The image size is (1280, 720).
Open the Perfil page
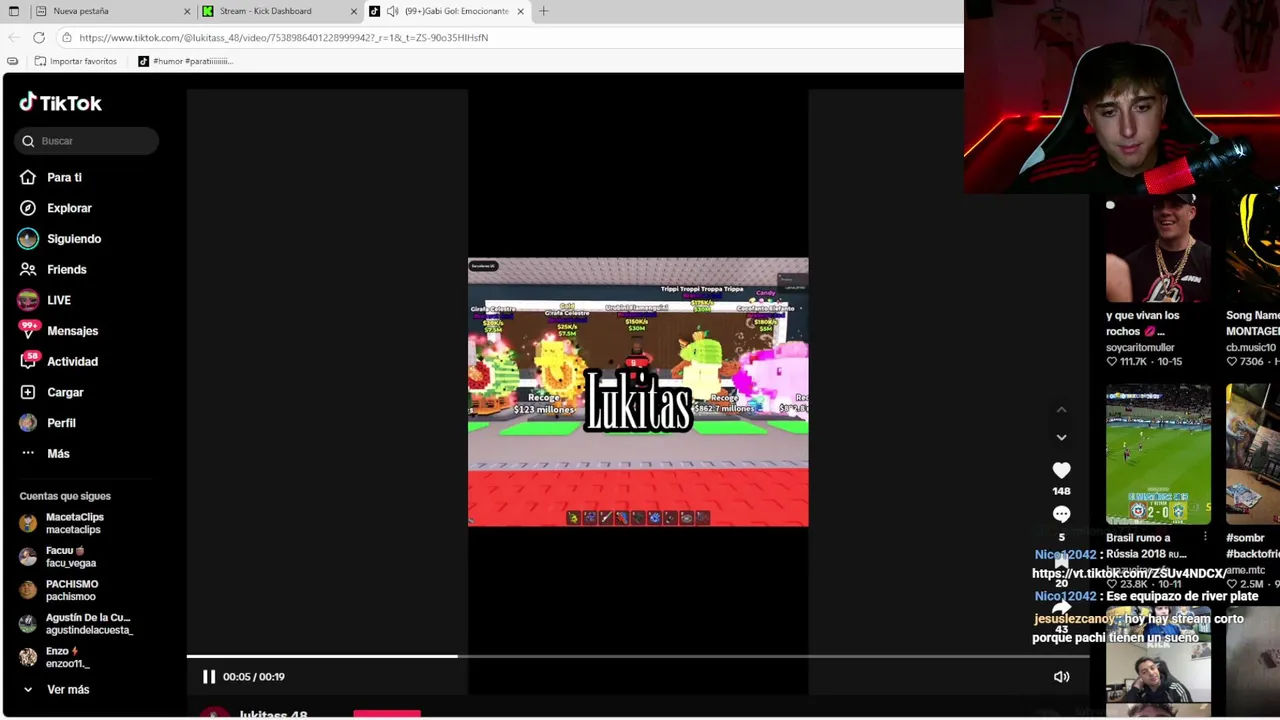coord(61,423)
